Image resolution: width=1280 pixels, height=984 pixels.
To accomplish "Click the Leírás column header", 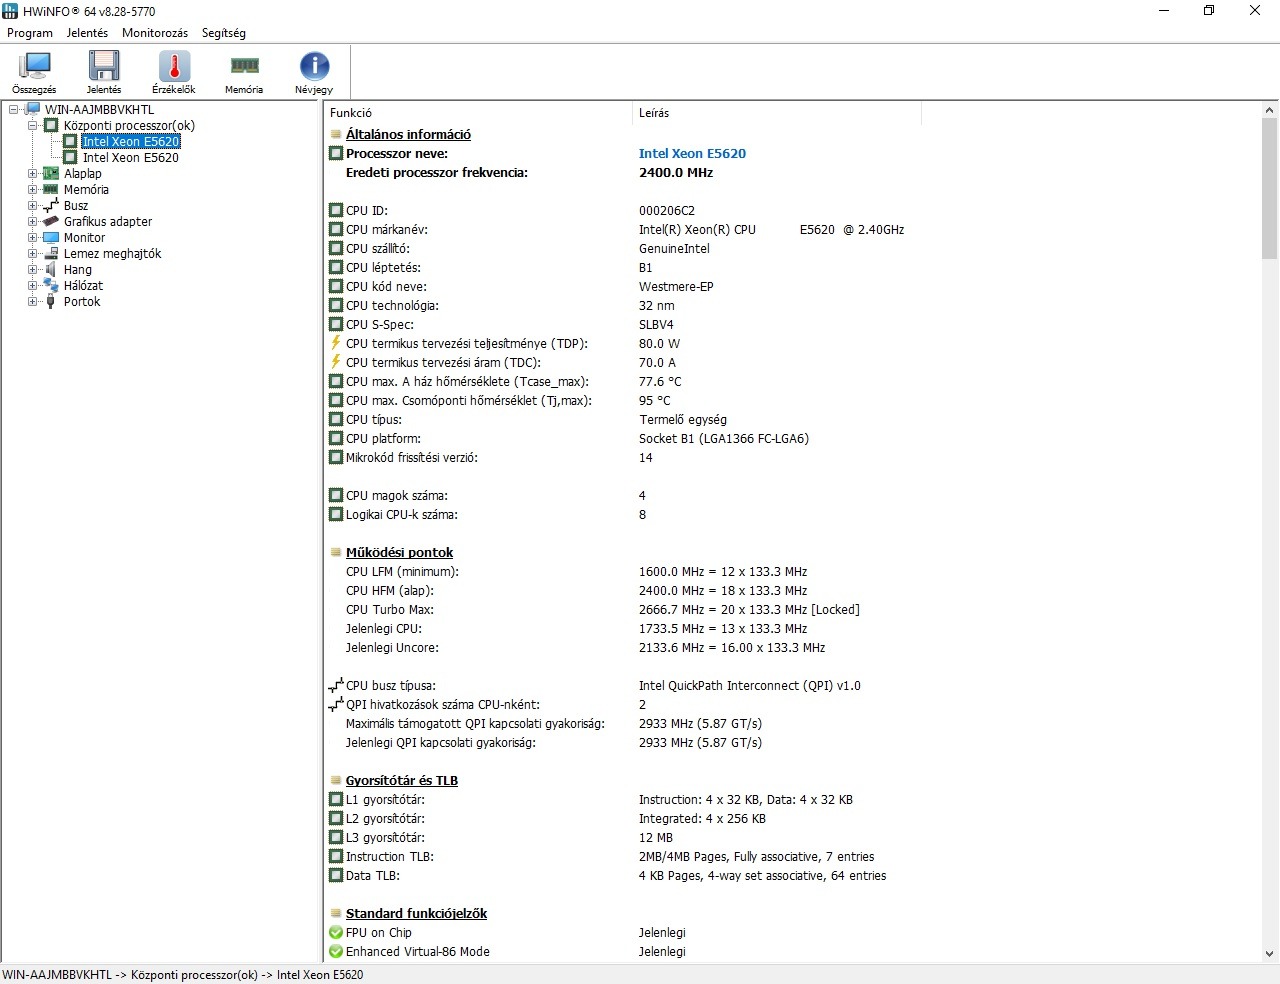I will pos(776,113).
